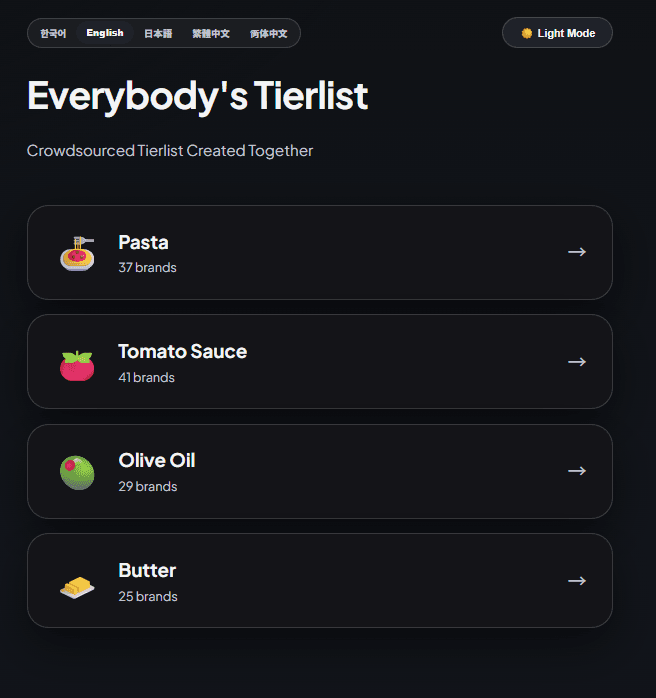
Task: Select the English language tab
Action: [105, 33]
